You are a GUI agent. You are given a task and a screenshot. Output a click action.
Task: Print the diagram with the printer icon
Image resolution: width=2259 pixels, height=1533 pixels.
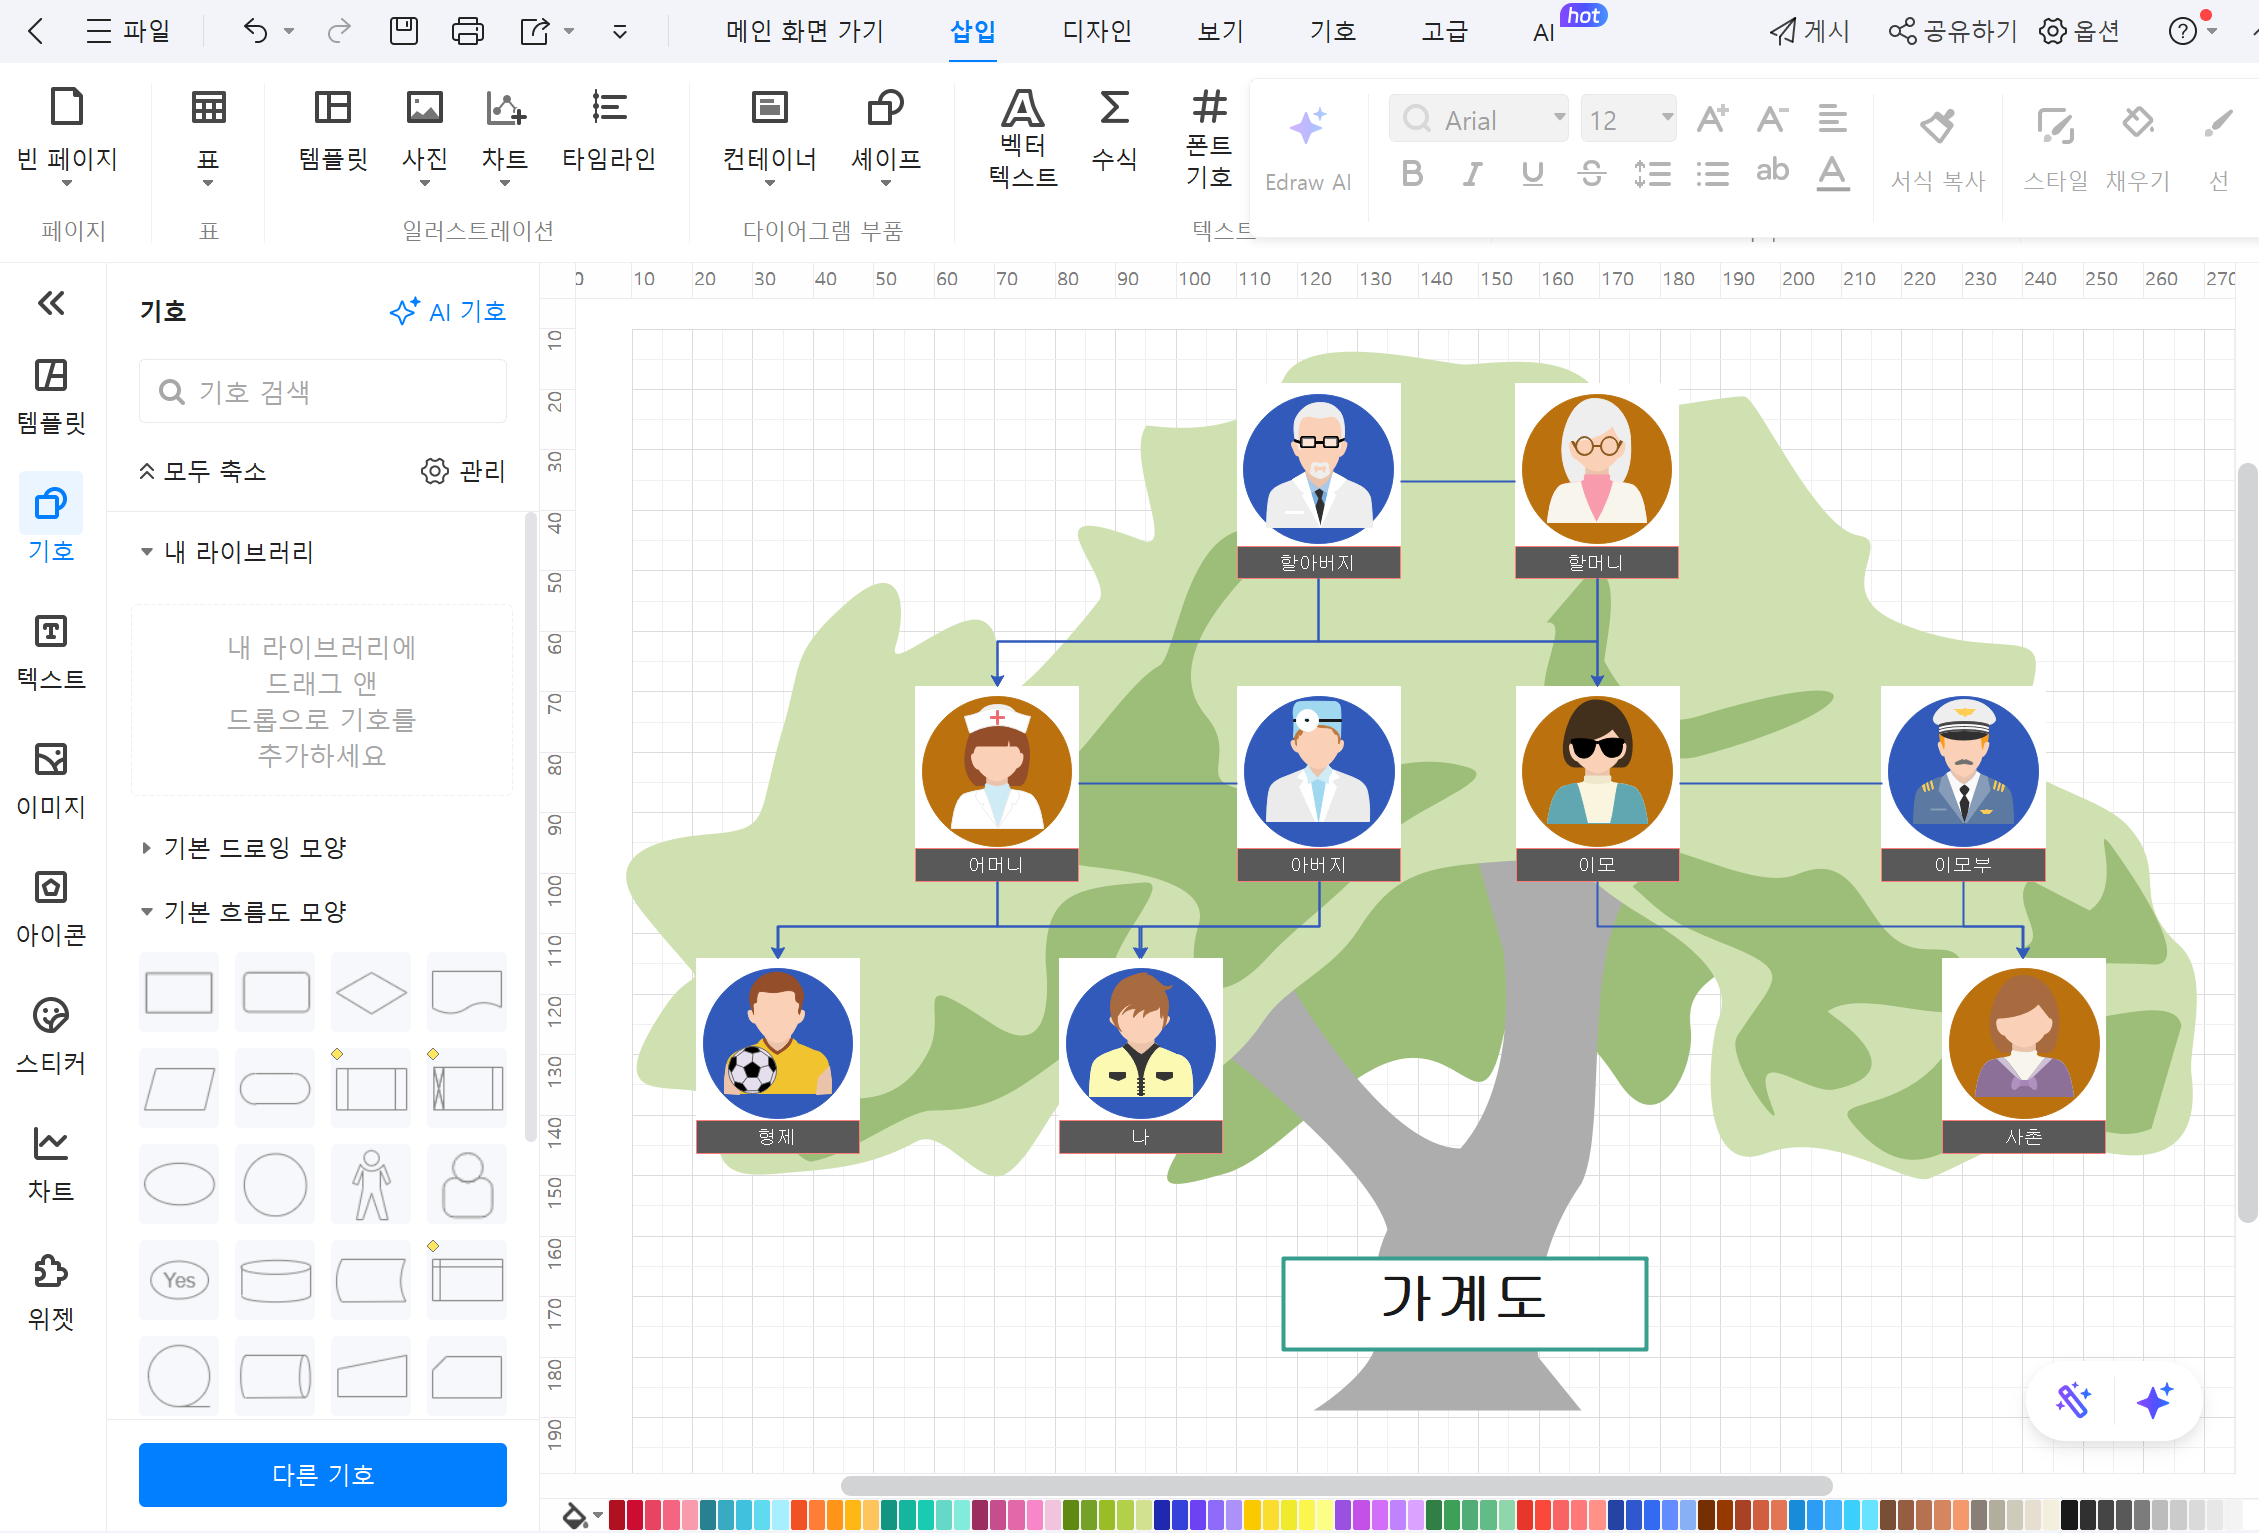pyautogui.click(x=467, y=31)
